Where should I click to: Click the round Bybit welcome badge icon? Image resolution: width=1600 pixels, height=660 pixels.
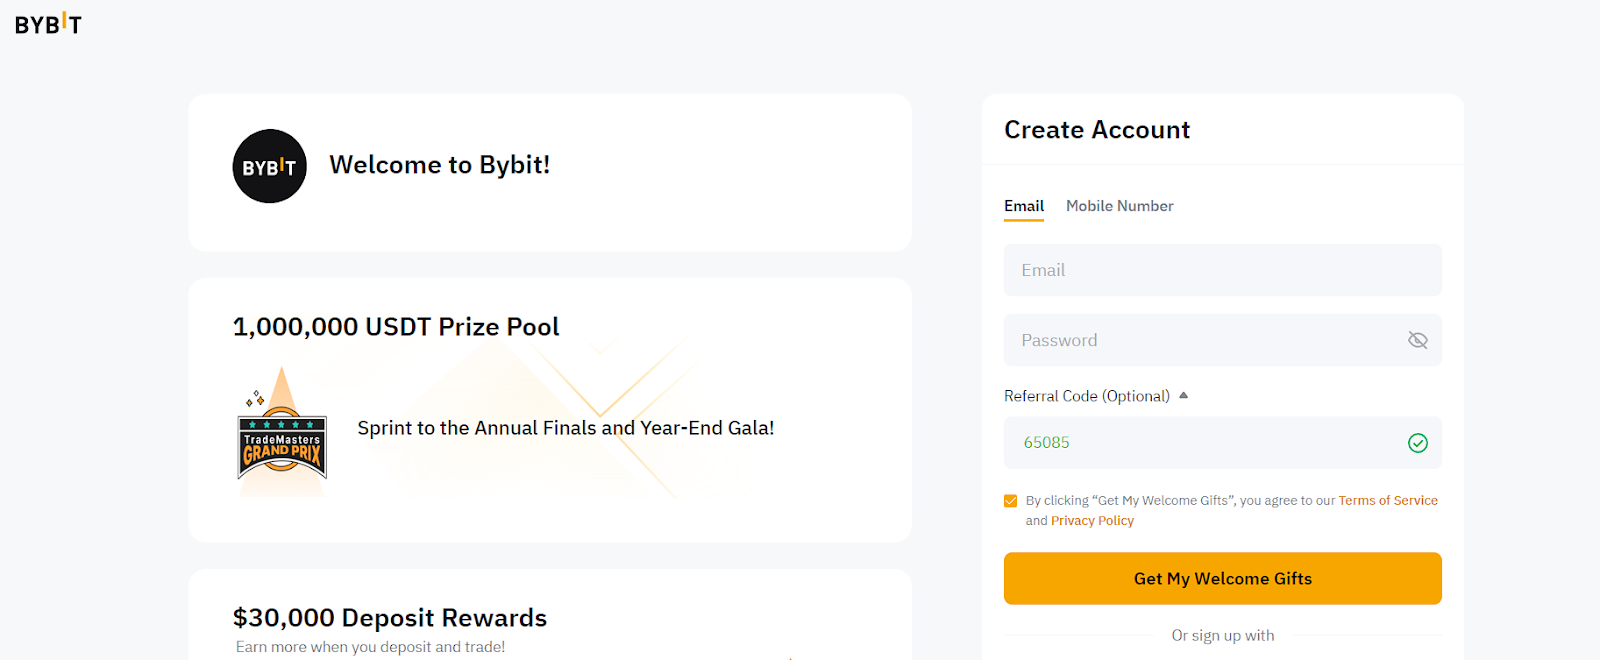(x=269, y=166)
